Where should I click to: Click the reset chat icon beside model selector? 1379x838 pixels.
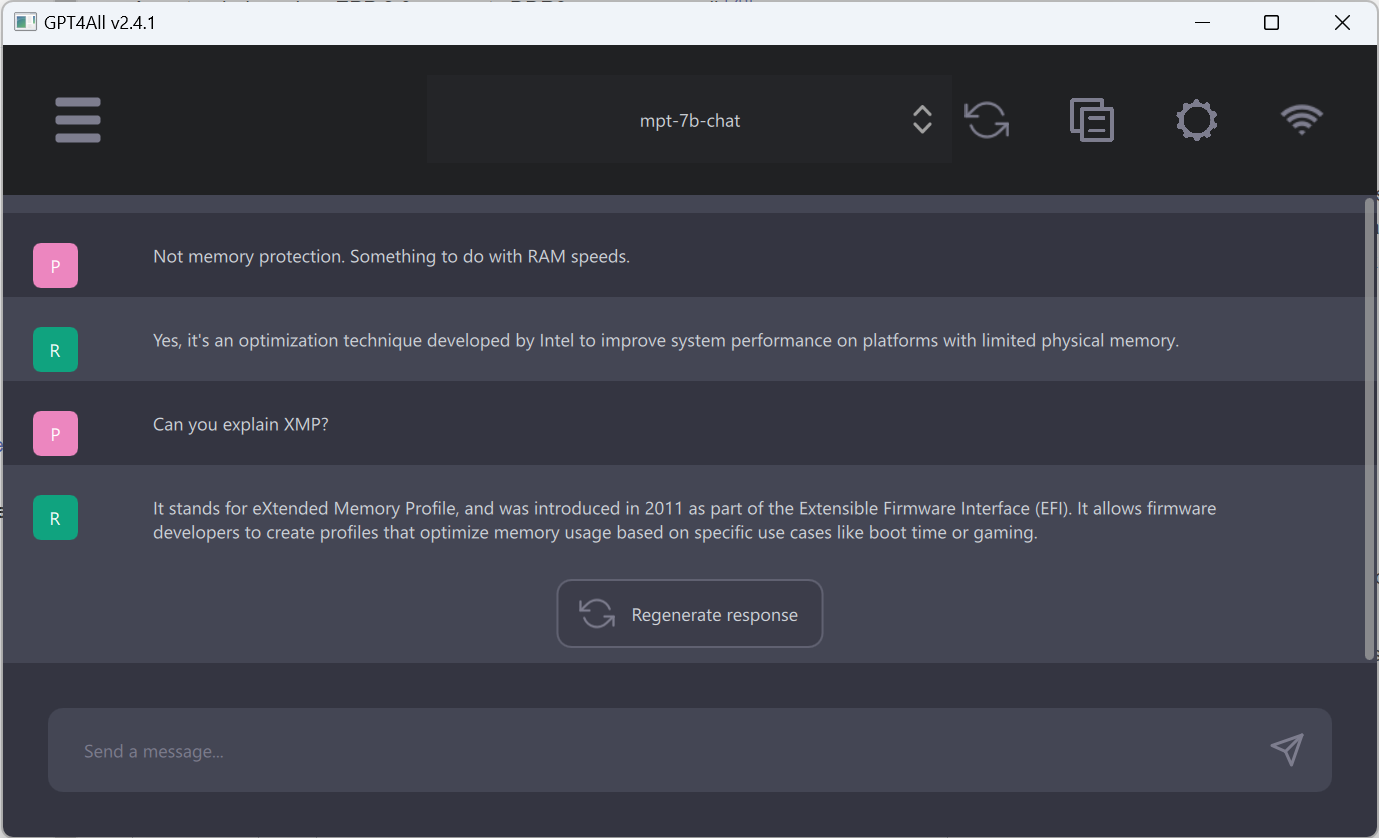click(986, 119)
